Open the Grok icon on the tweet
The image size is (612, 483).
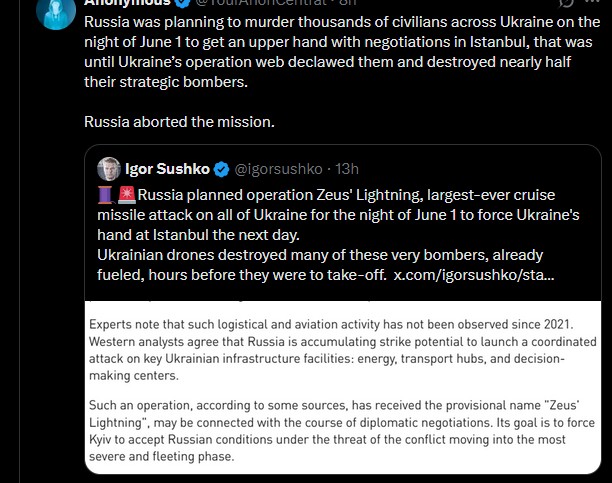566,3
